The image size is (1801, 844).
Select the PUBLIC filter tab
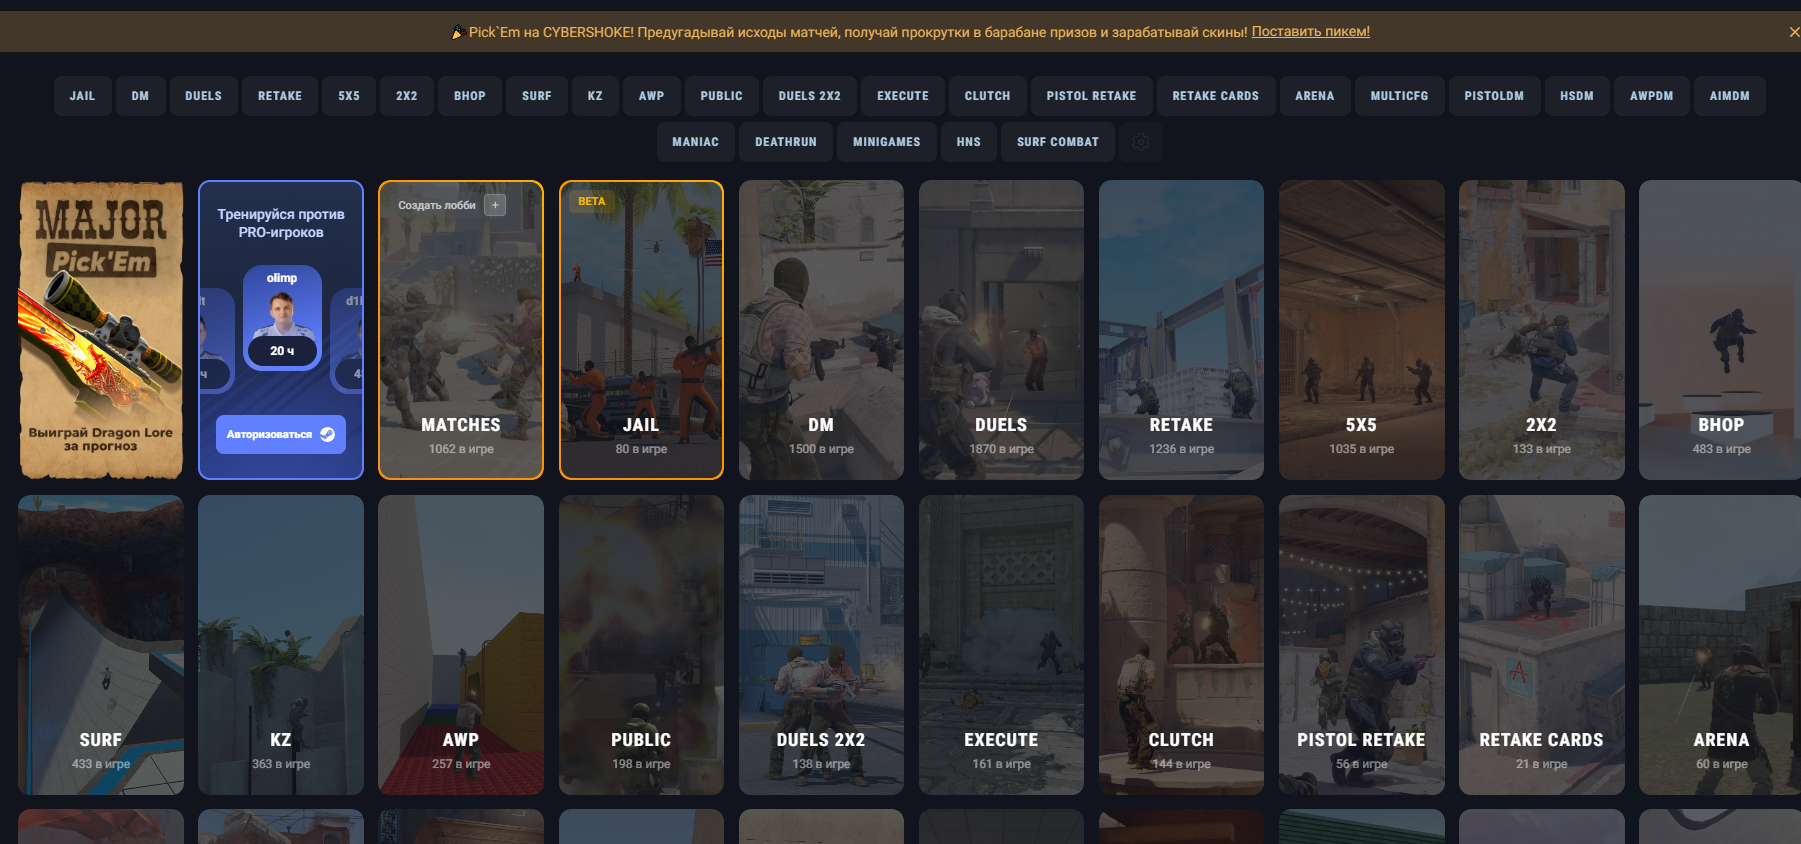pos(721,96)
